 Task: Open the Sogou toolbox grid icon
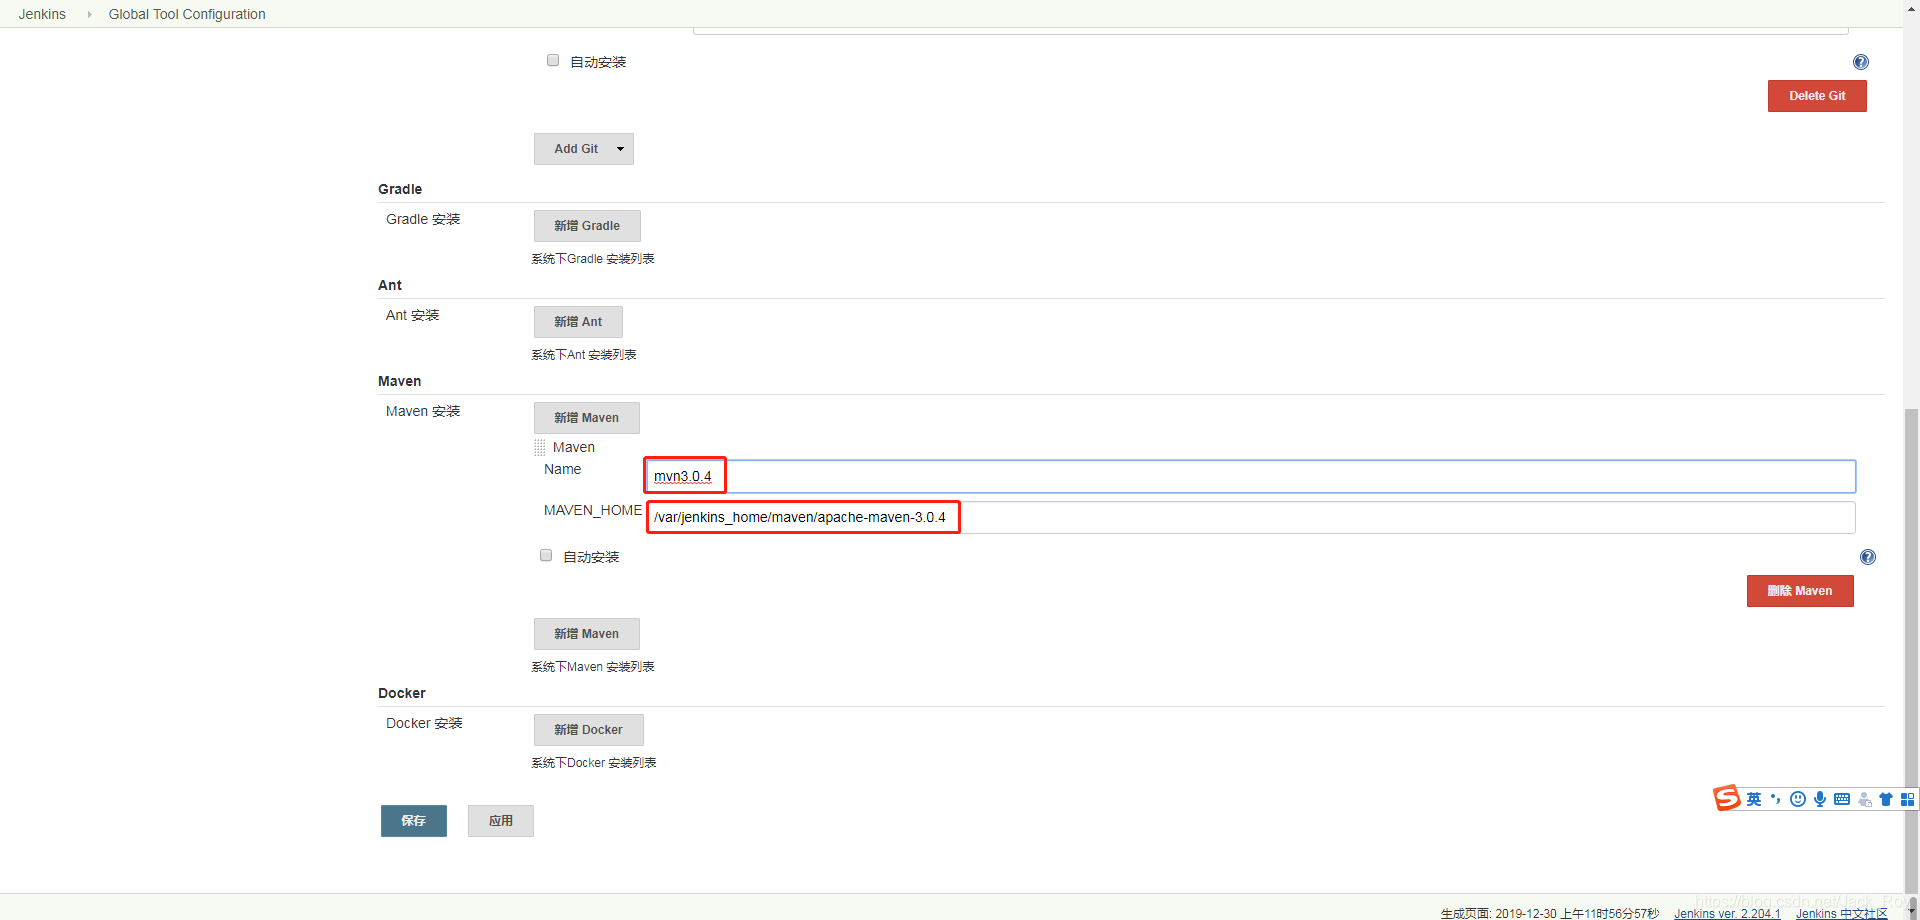(x=1907, y=799)
